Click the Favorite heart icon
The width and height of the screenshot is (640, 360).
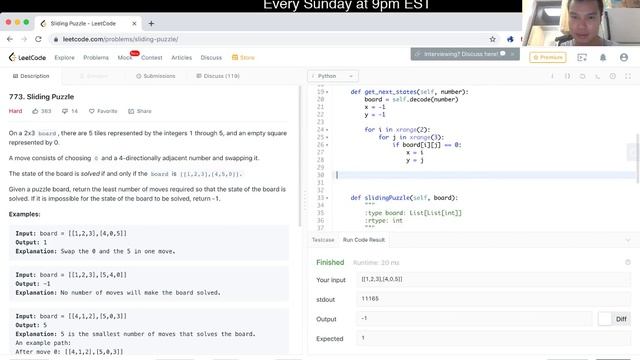pyautogui.click(x=91, y=111)
